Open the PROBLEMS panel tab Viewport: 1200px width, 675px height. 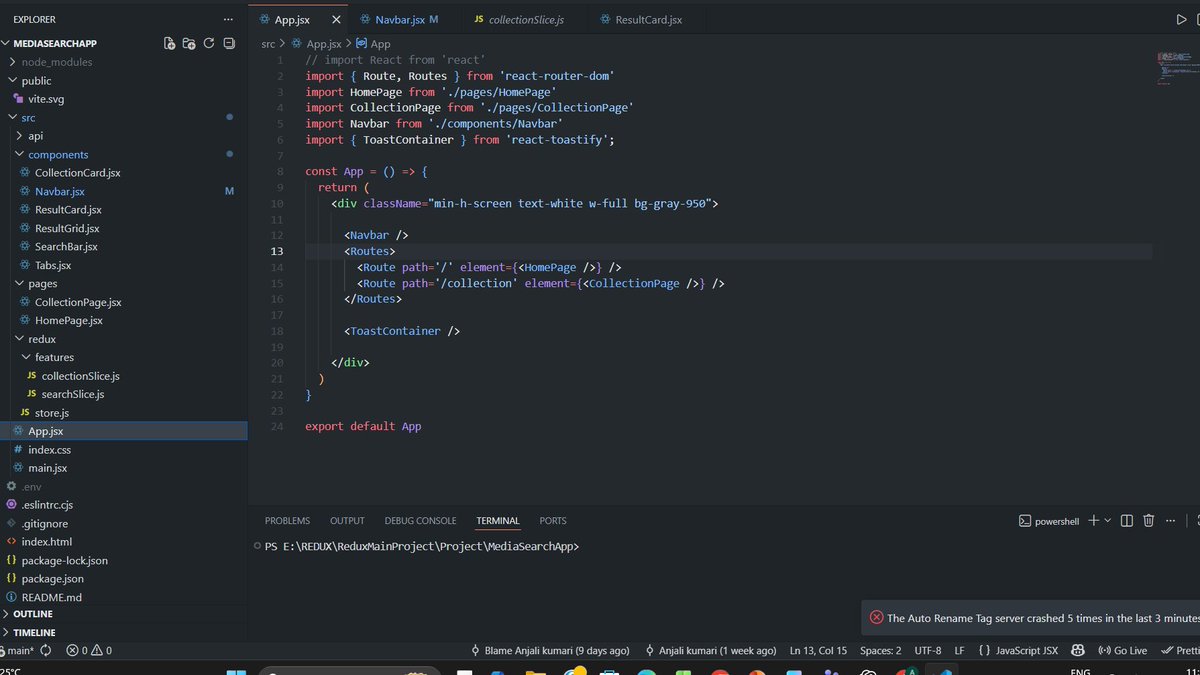(x=287, y=520)
